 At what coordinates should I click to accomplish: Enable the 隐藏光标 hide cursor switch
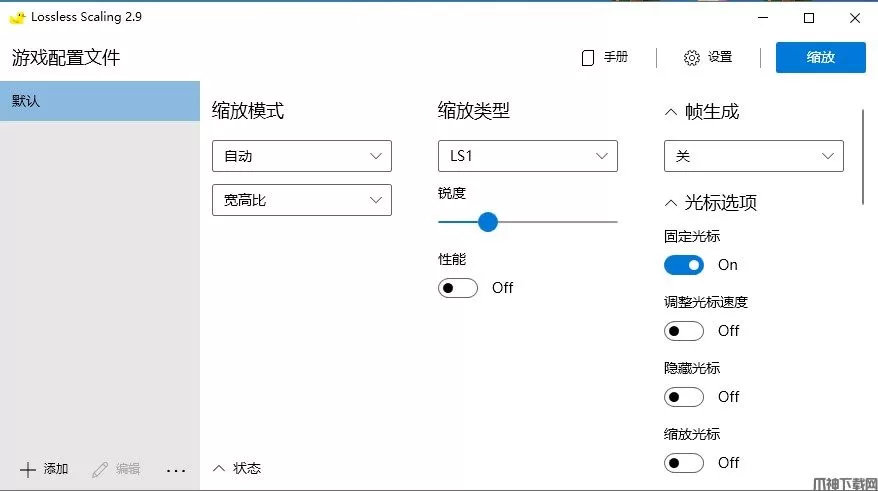click(x=684, y=397)
